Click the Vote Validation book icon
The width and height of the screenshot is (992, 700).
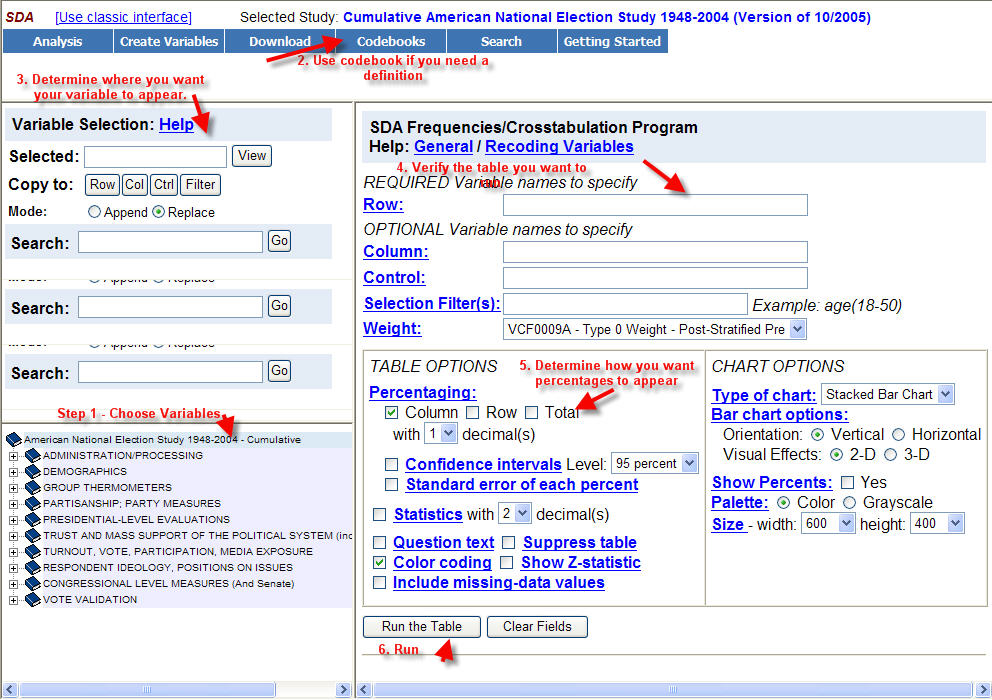coord(32,600)
